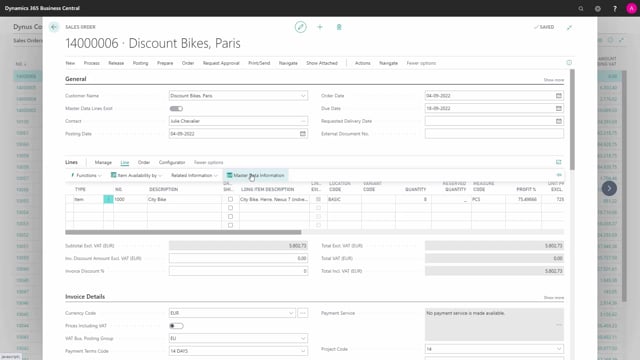Image resolution: width=640 pixels, height=360 pixels.
Task: Toggle Master Data Lines Exist switch
Action: pos(176,109)
